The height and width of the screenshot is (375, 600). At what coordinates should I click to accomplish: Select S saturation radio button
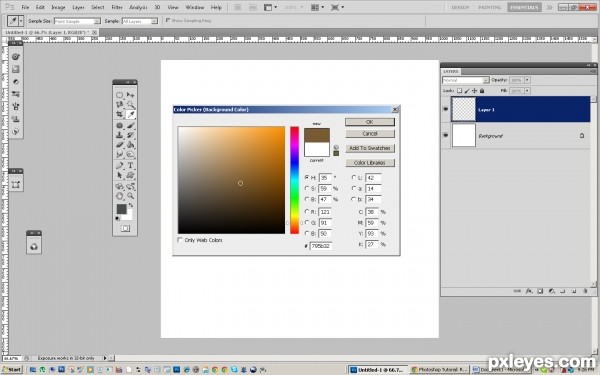307,188
